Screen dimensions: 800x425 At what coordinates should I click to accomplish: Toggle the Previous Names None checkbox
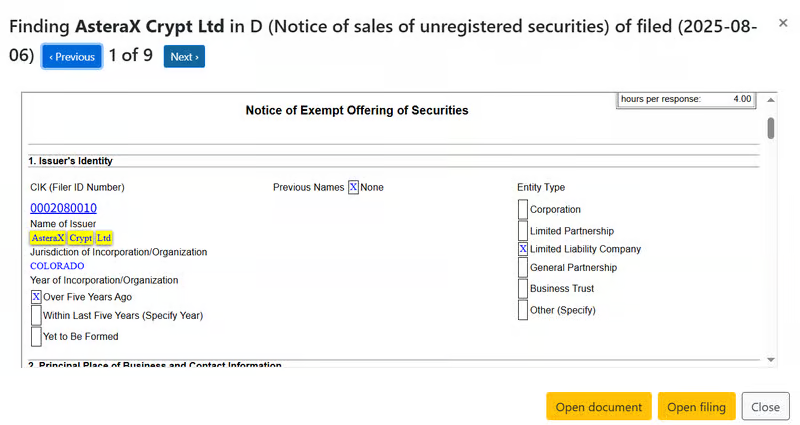pos(354,187)
